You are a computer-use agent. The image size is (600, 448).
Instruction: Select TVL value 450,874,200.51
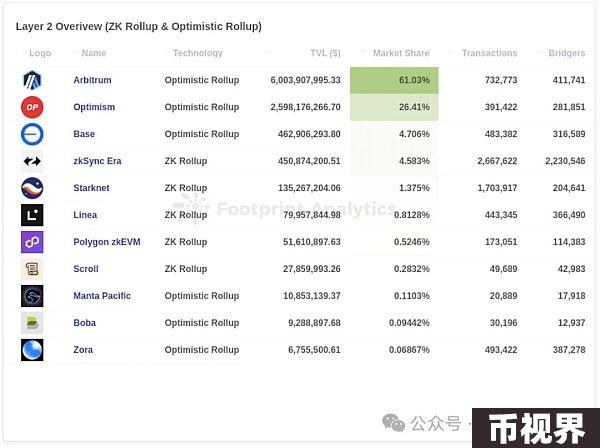coord(309,161)
